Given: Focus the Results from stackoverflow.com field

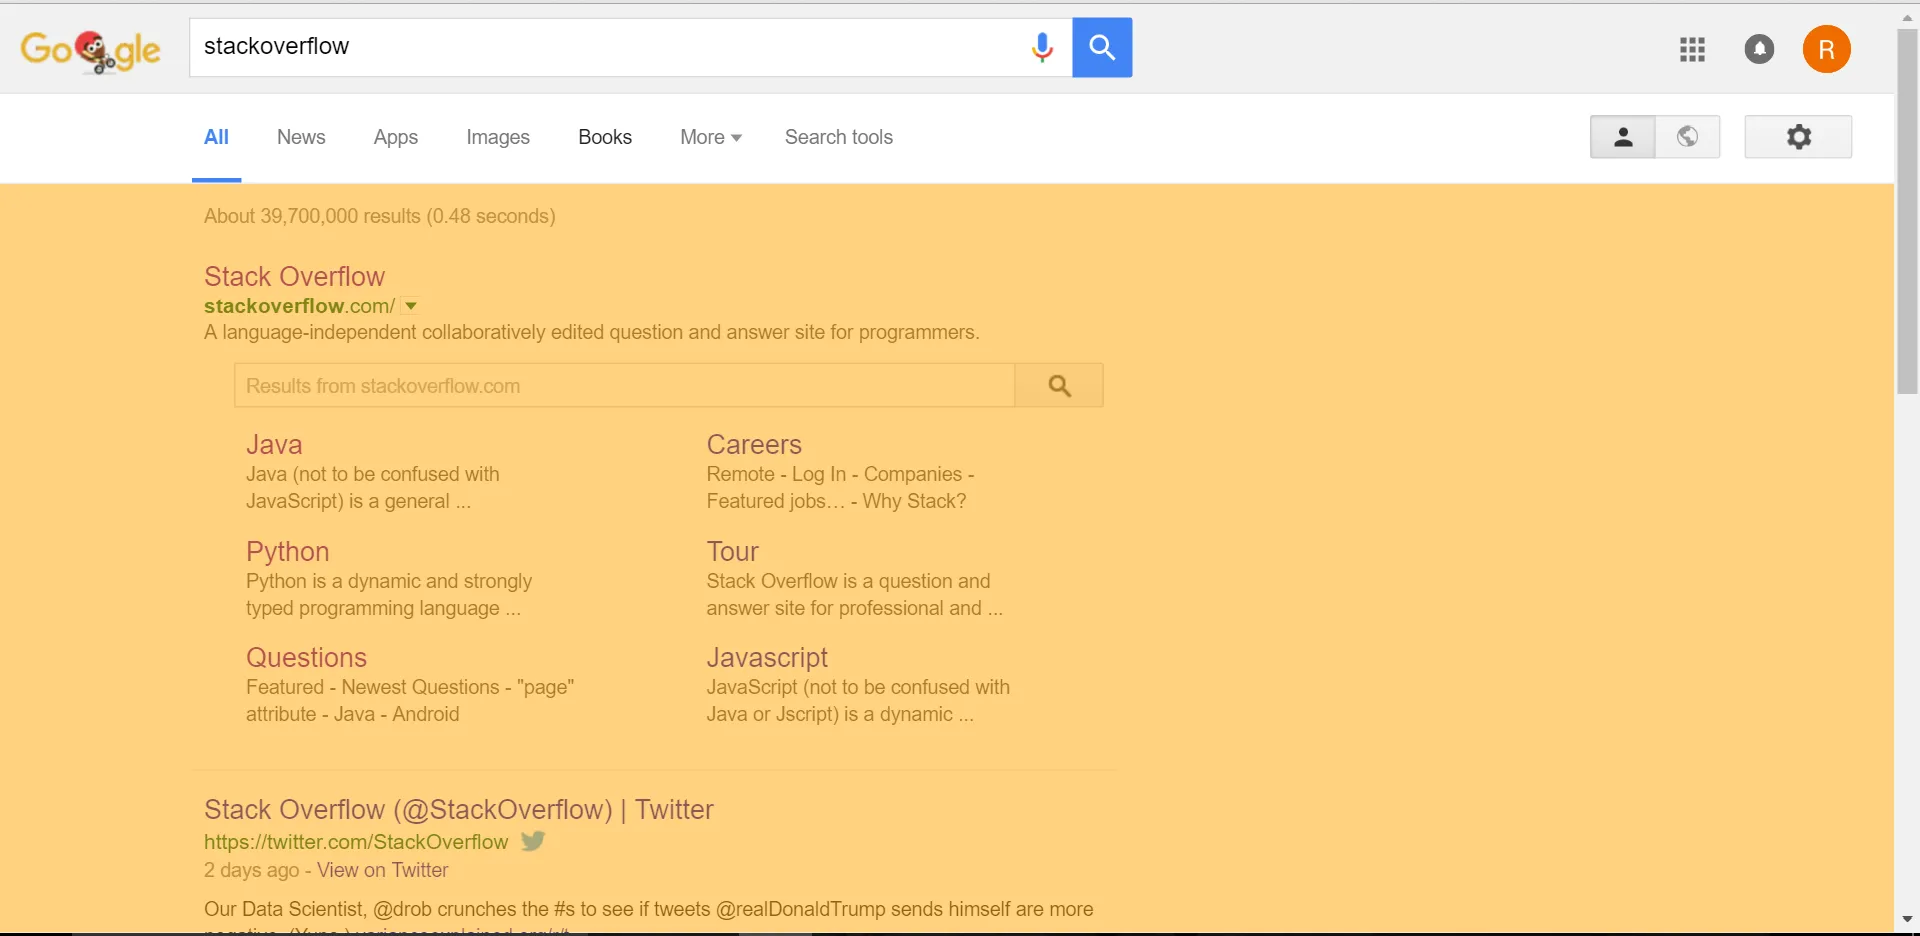Looking at the screenshot, I should click(x=625, y=385).
